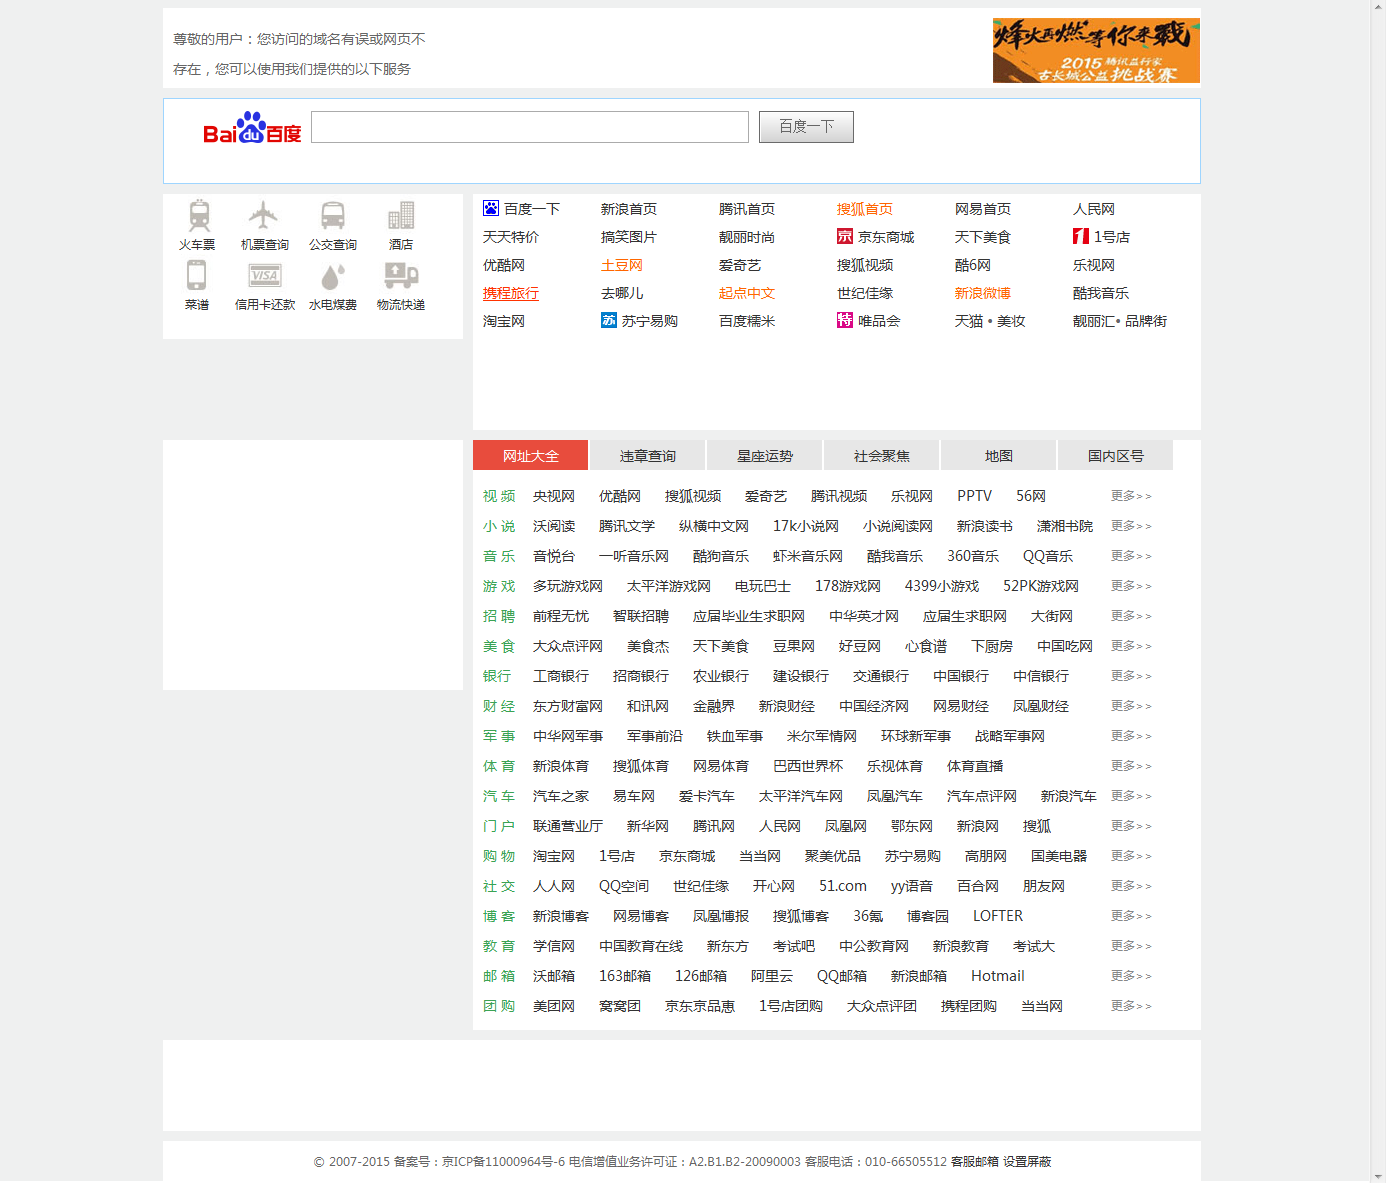Visit the 天猫·美妆 link

[990, 321]
